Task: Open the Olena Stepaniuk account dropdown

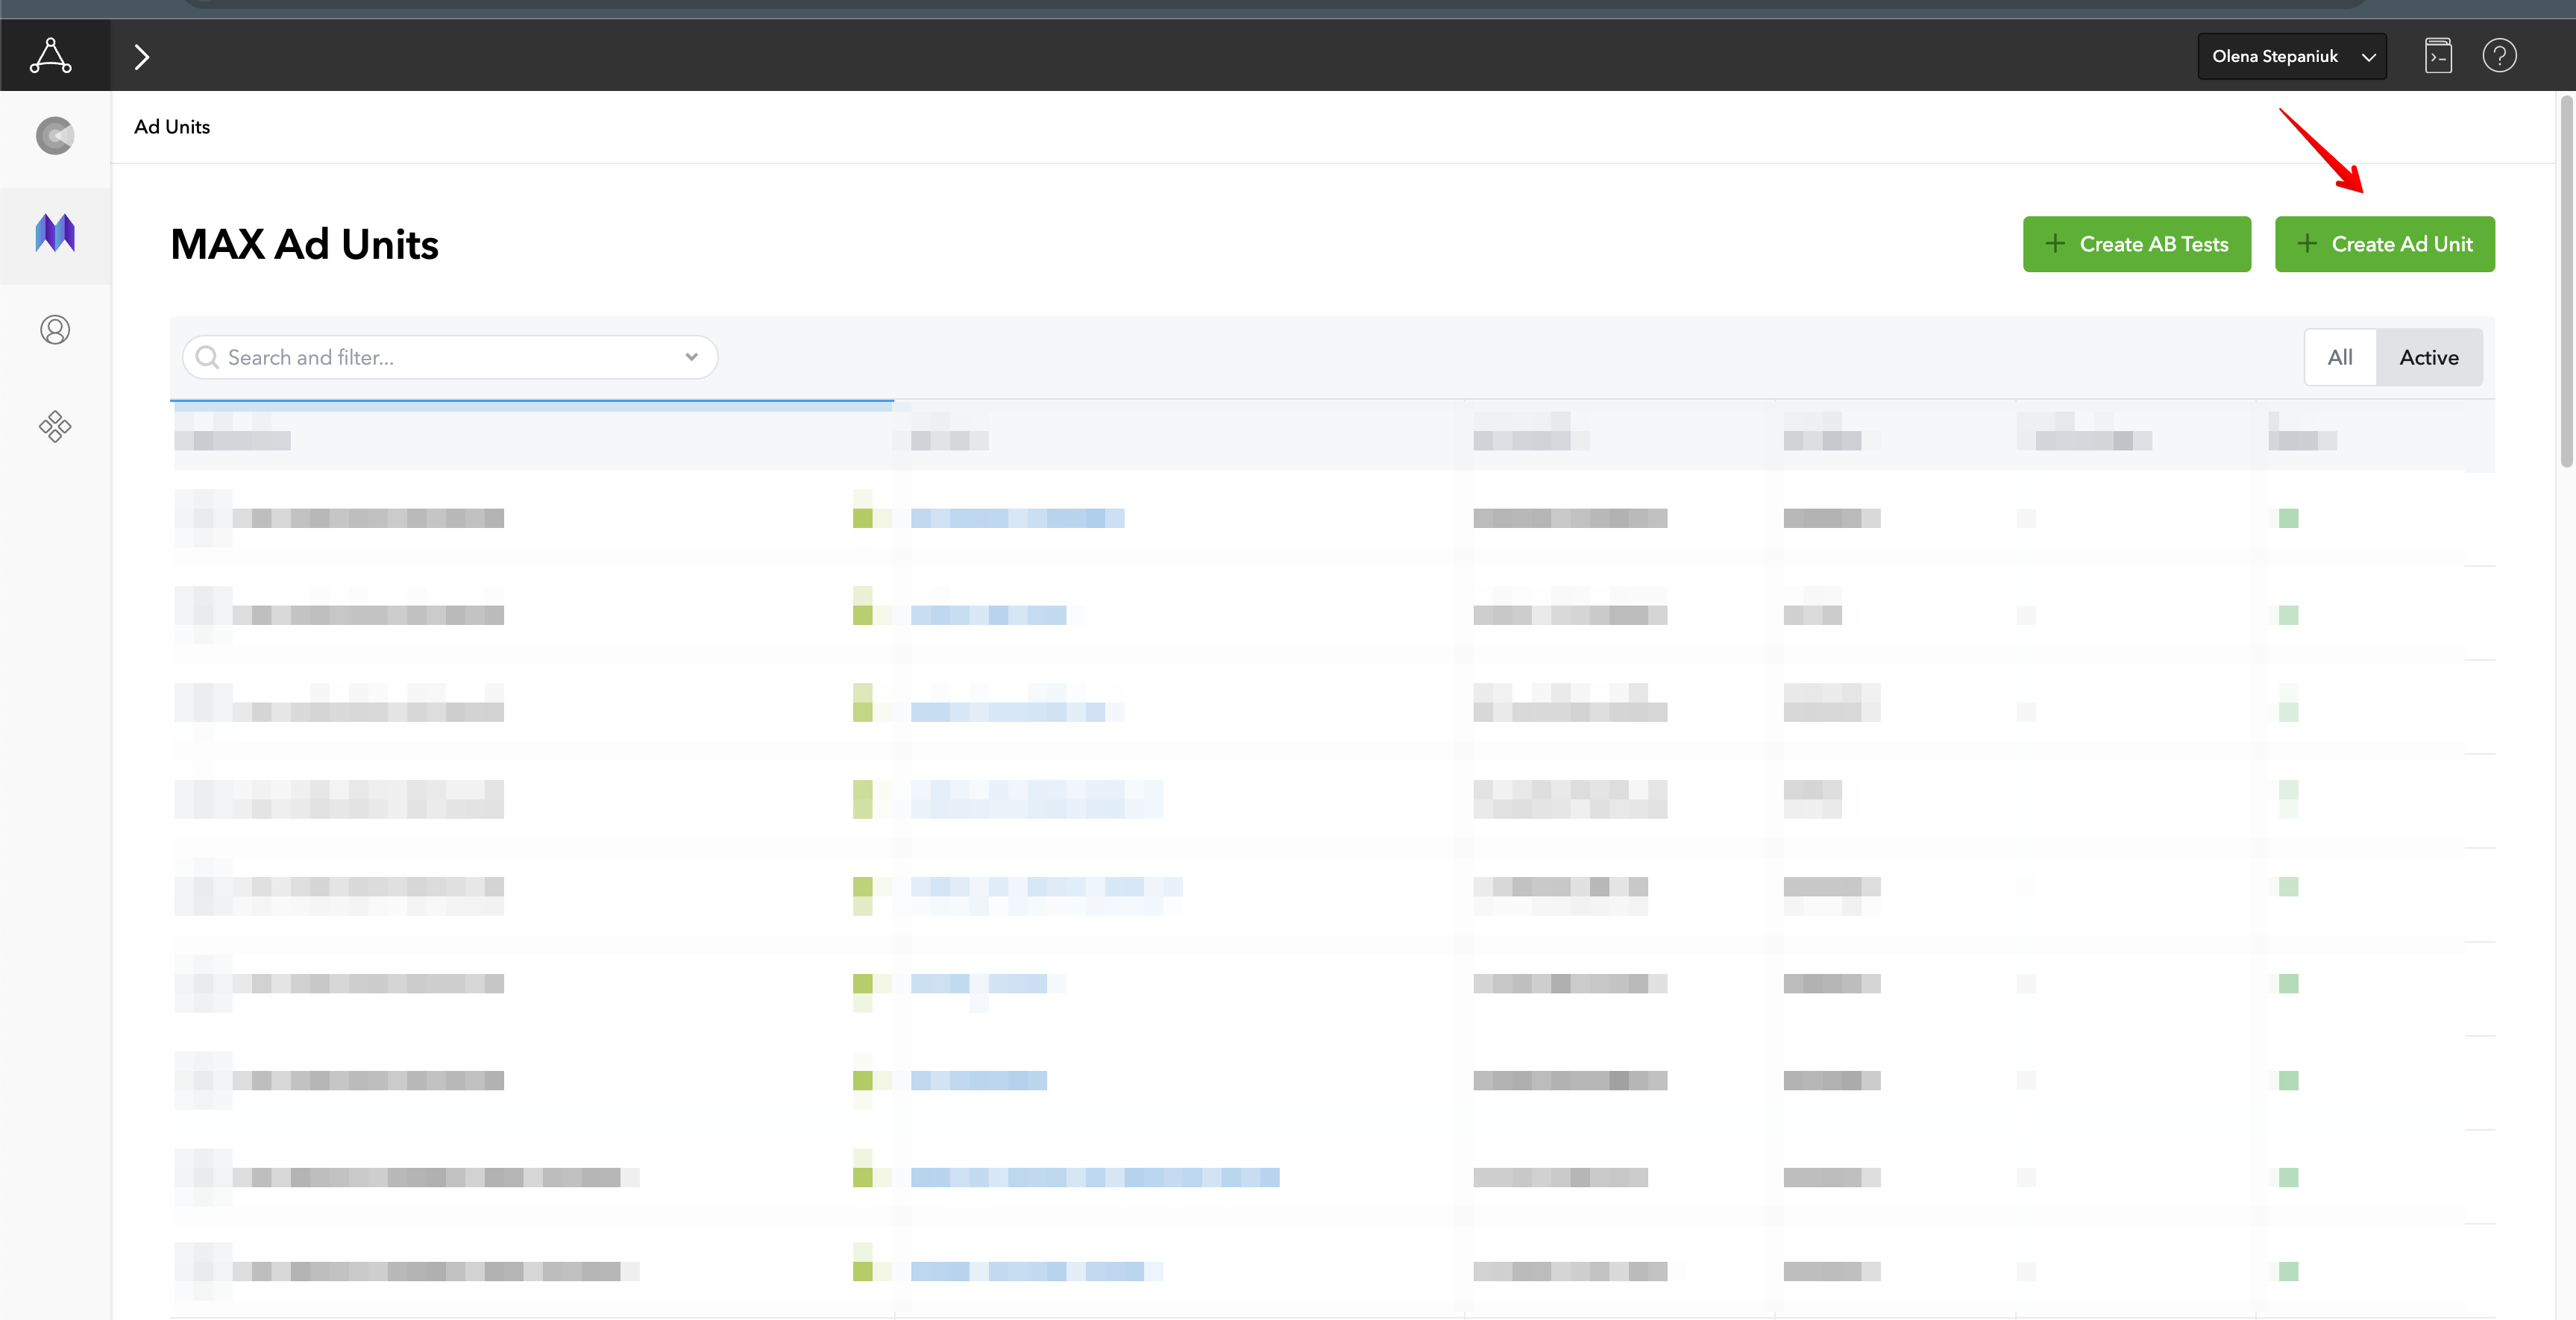Action: pos(2291,56)
